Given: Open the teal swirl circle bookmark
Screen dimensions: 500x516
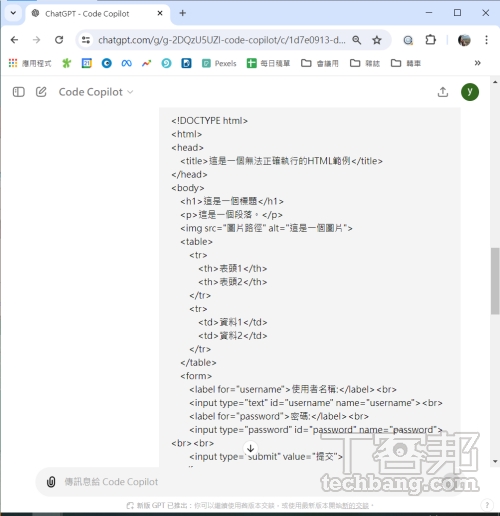Looking at the screenshot, I should click(166, 63).
